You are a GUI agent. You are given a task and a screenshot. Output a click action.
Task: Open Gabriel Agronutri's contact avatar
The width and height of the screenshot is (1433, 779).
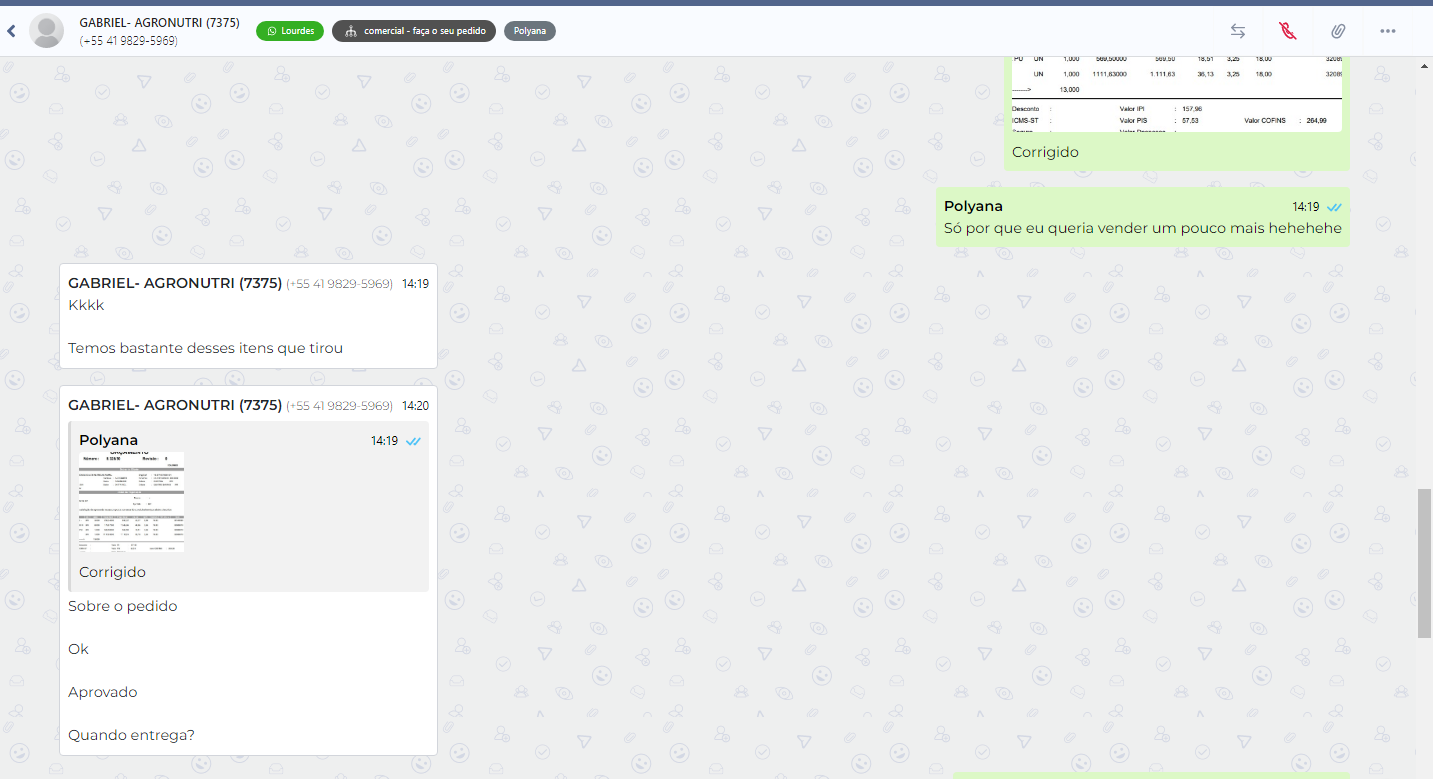pos(46,31)
